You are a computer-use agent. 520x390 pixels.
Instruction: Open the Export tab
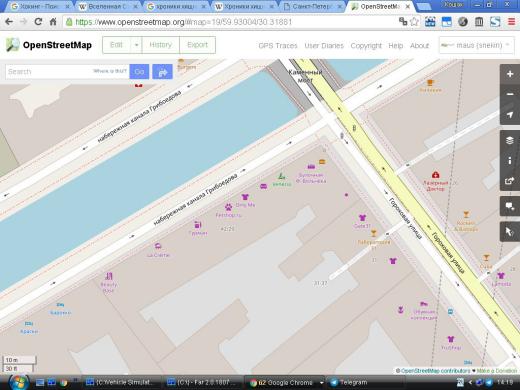click(x=197, y=45)
